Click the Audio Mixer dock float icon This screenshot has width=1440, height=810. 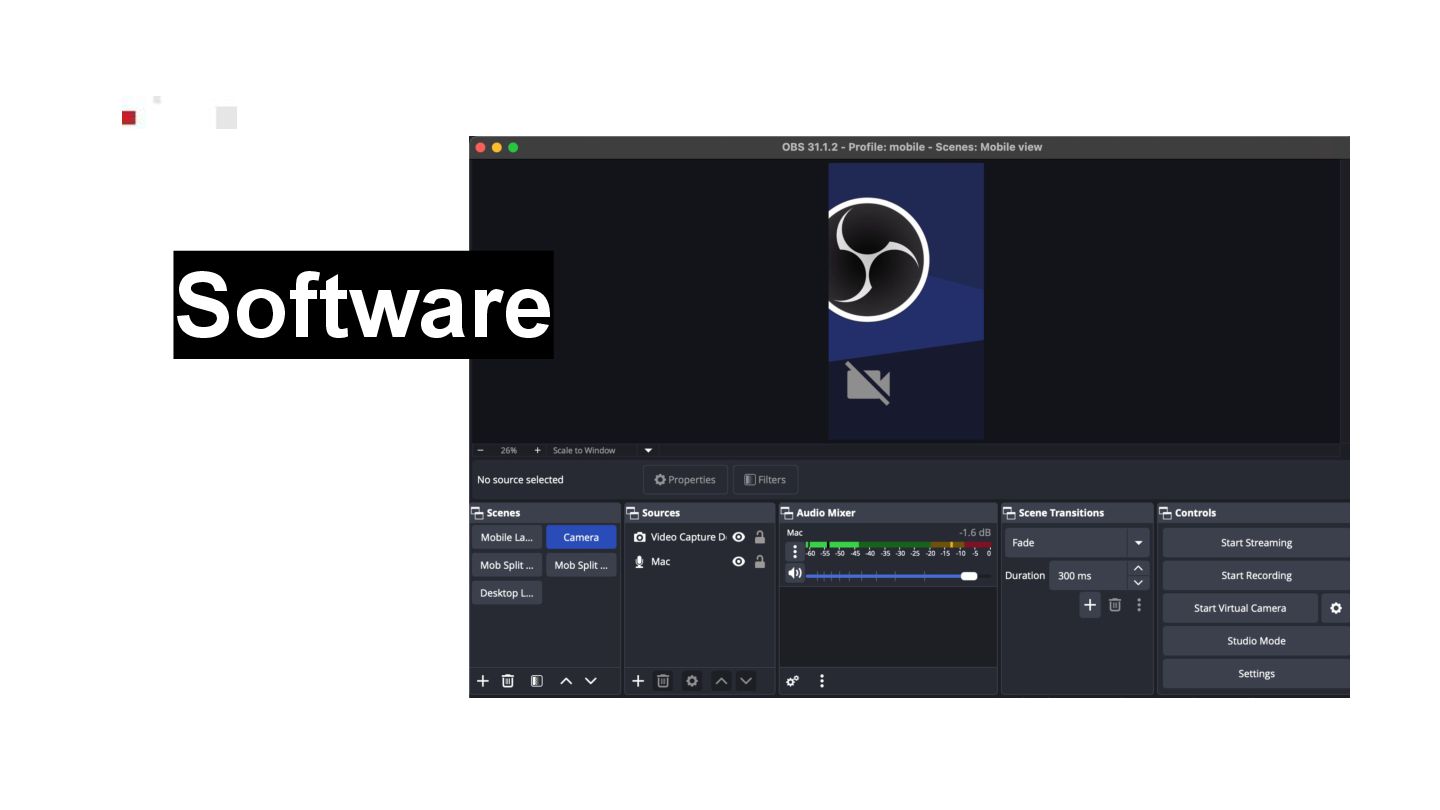787,513
